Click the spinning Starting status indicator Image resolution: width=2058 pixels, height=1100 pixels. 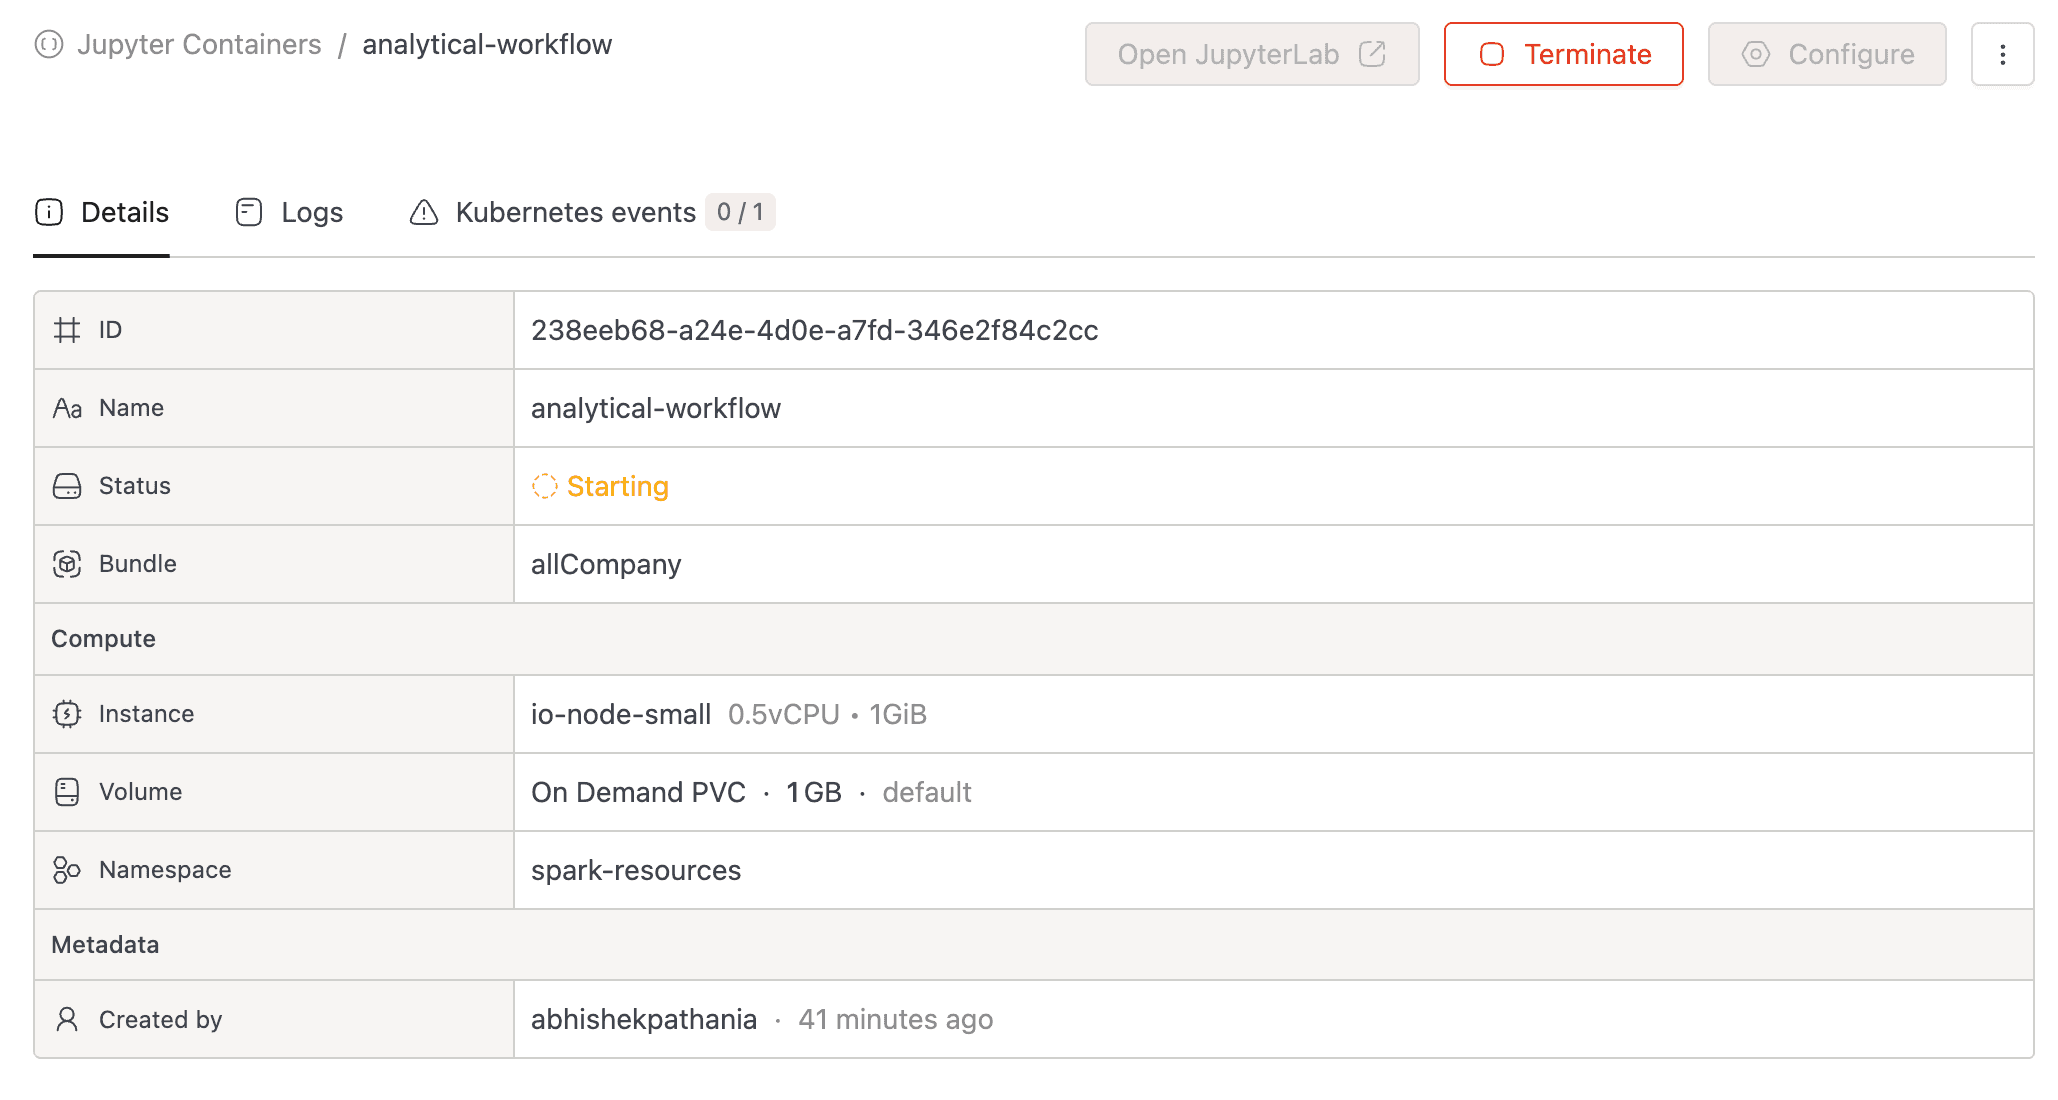pos(544,486)
